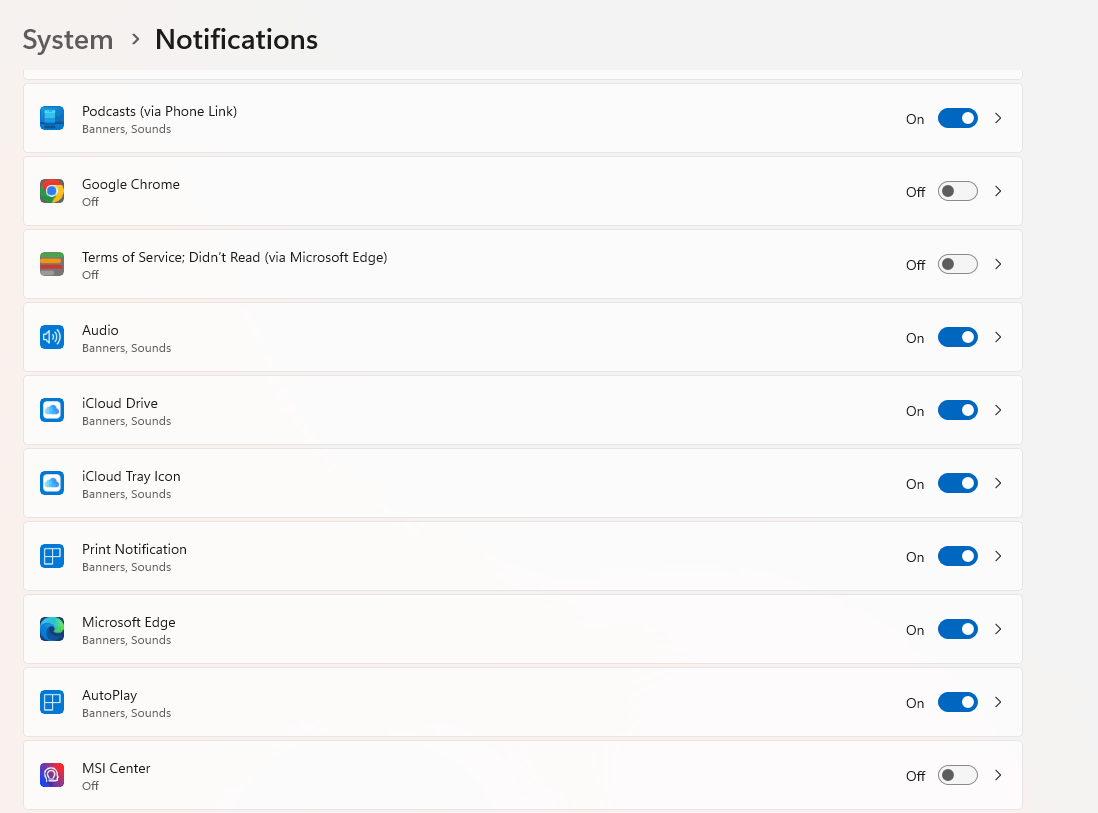Go back to System breadcrumb
The height and width of the screenshot is (813, 1098).
[x=68, y=40]
